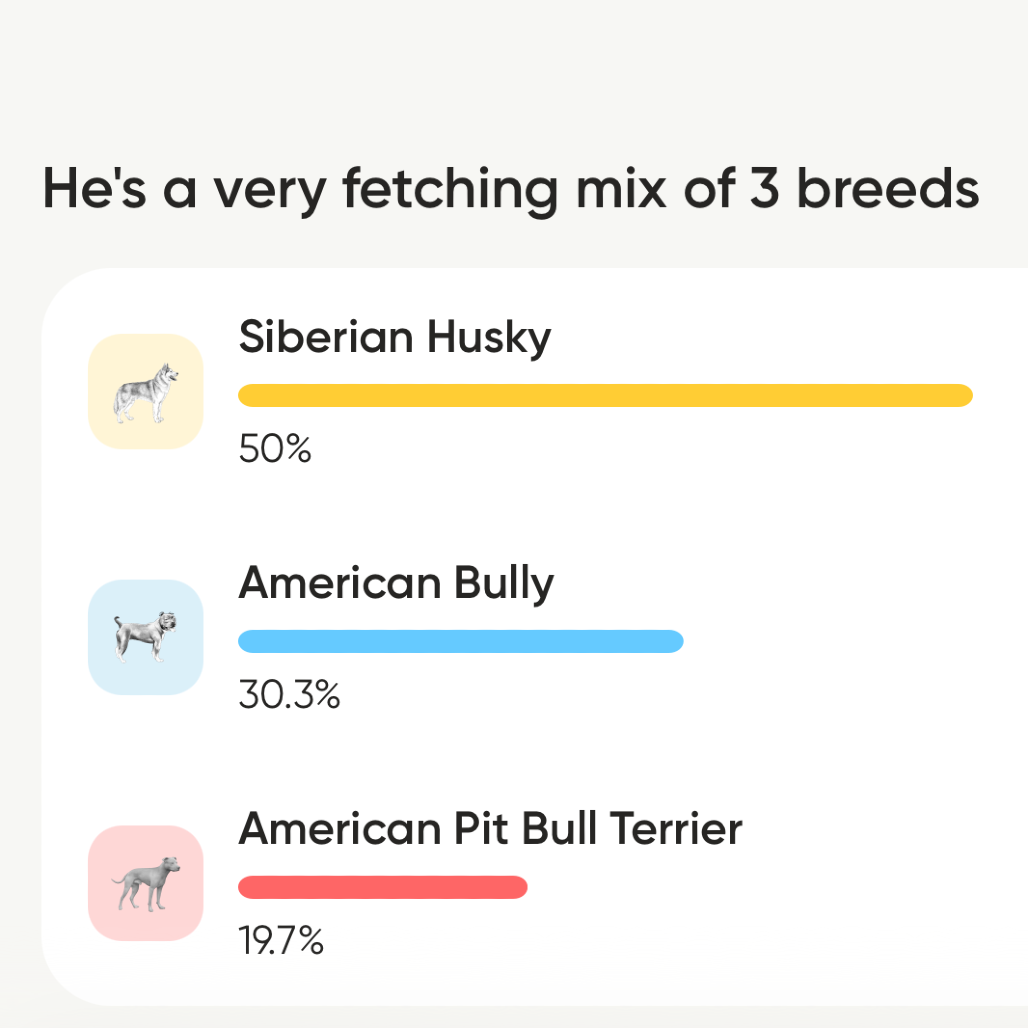This screenshot has width=1028, height=1028.
Task: Select the American Bully breed name
Action: point(396,583)
